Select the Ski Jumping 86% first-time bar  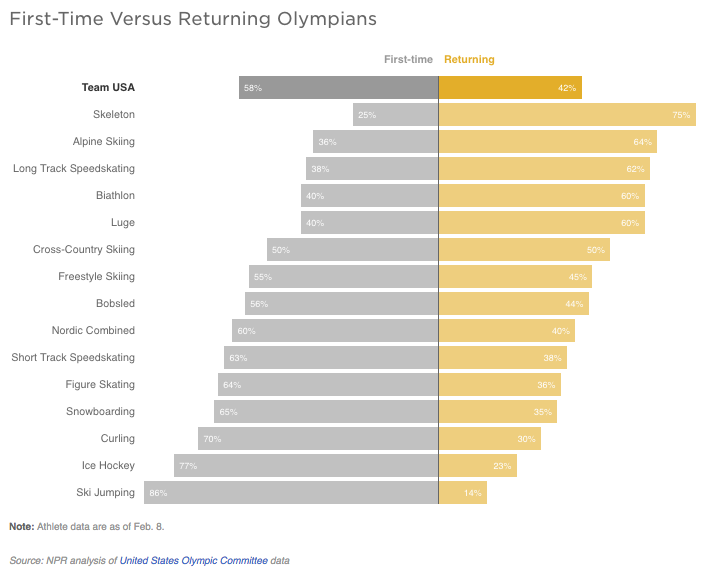pos(291,492)
